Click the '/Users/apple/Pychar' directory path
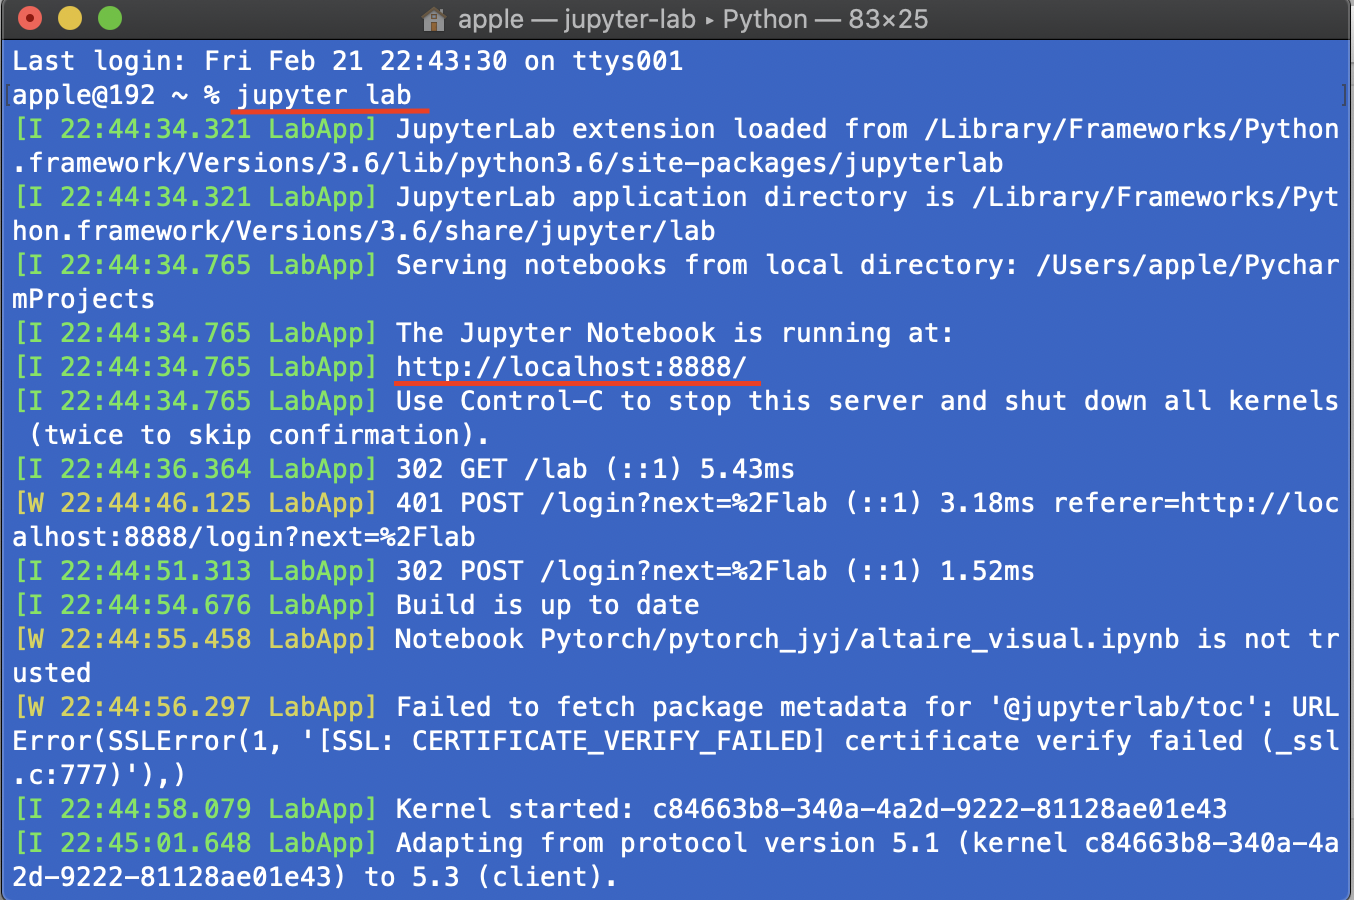The image size is (1354, 900). pyautogui.click(x=1187, y=265)
